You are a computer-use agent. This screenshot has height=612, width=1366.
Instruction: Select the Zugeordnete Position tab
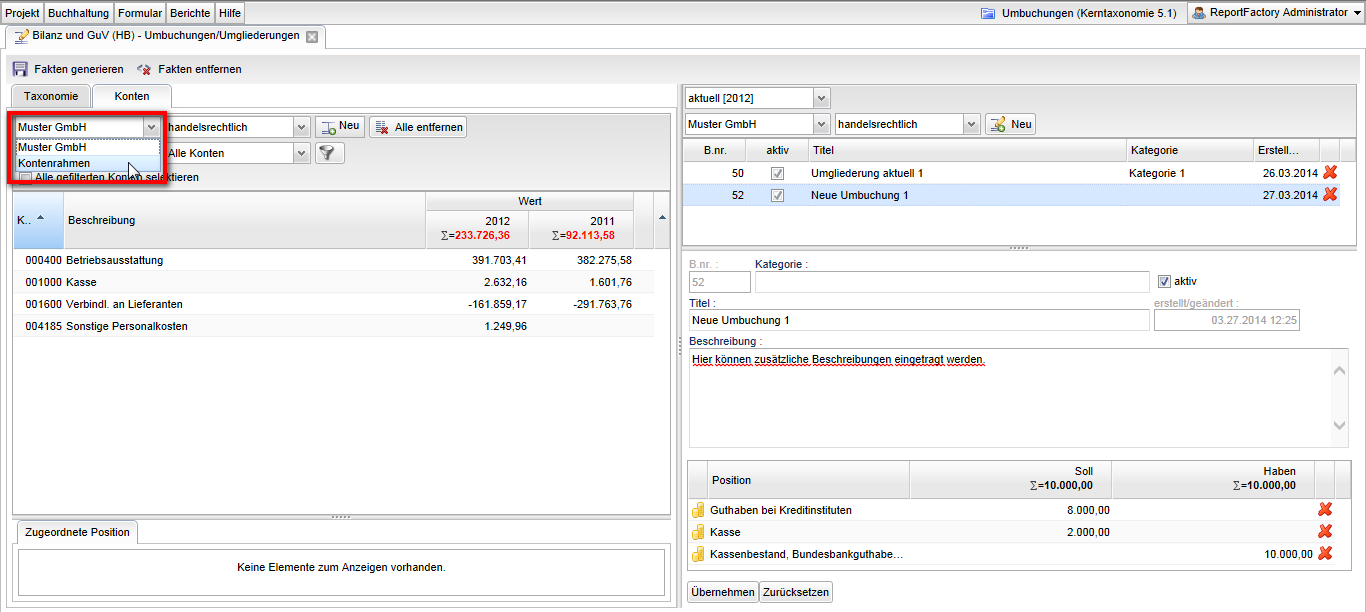click(x=77, y=532)
